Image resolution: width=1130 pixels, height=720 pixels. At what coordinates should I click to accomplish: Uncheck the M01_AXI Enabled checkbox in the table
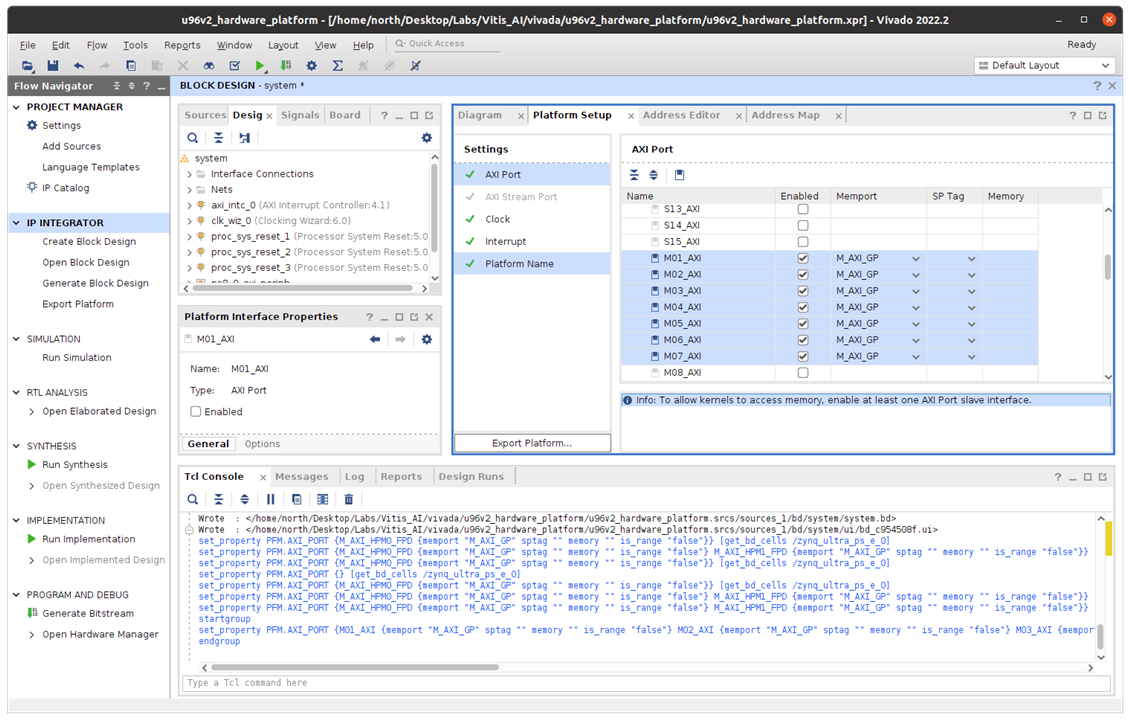(x=803, y=258)
